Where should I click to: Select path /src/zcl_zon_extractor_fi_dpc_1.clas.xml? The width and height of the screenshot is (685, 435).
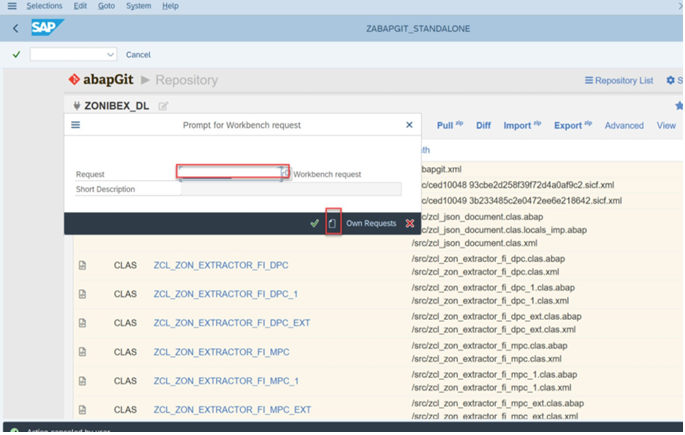490,300
